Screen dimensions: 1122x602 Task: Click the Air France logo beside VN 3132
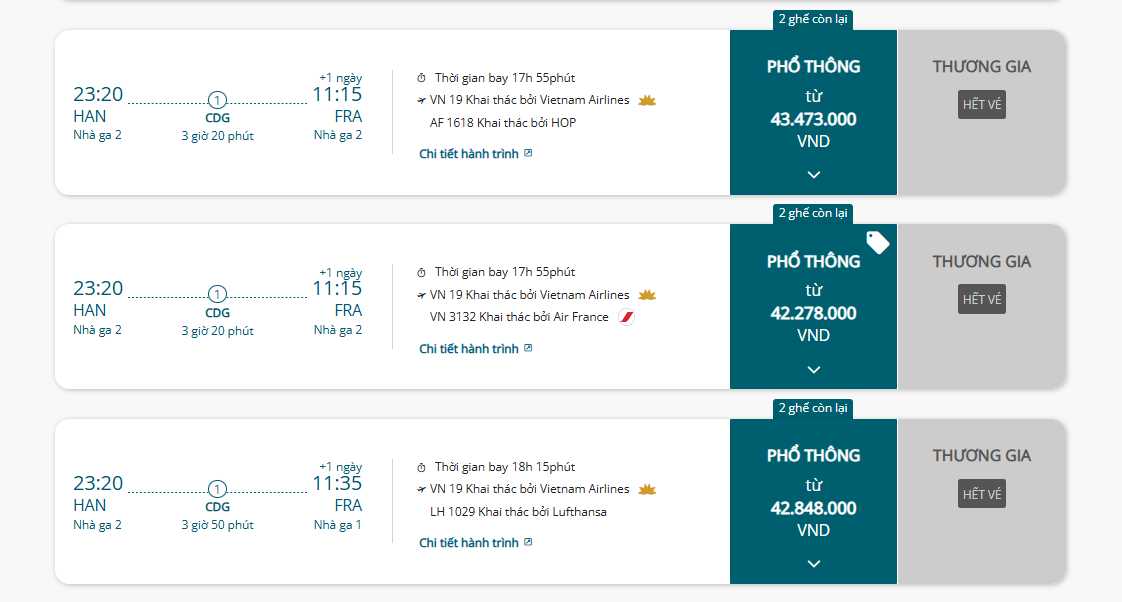coord(627,317)
